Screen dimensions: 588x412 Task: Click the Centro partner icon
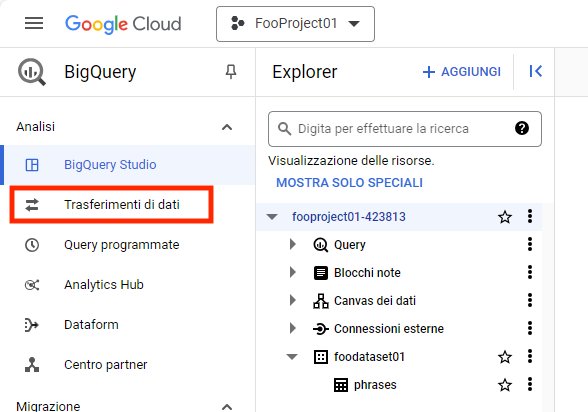pos(32,365)
